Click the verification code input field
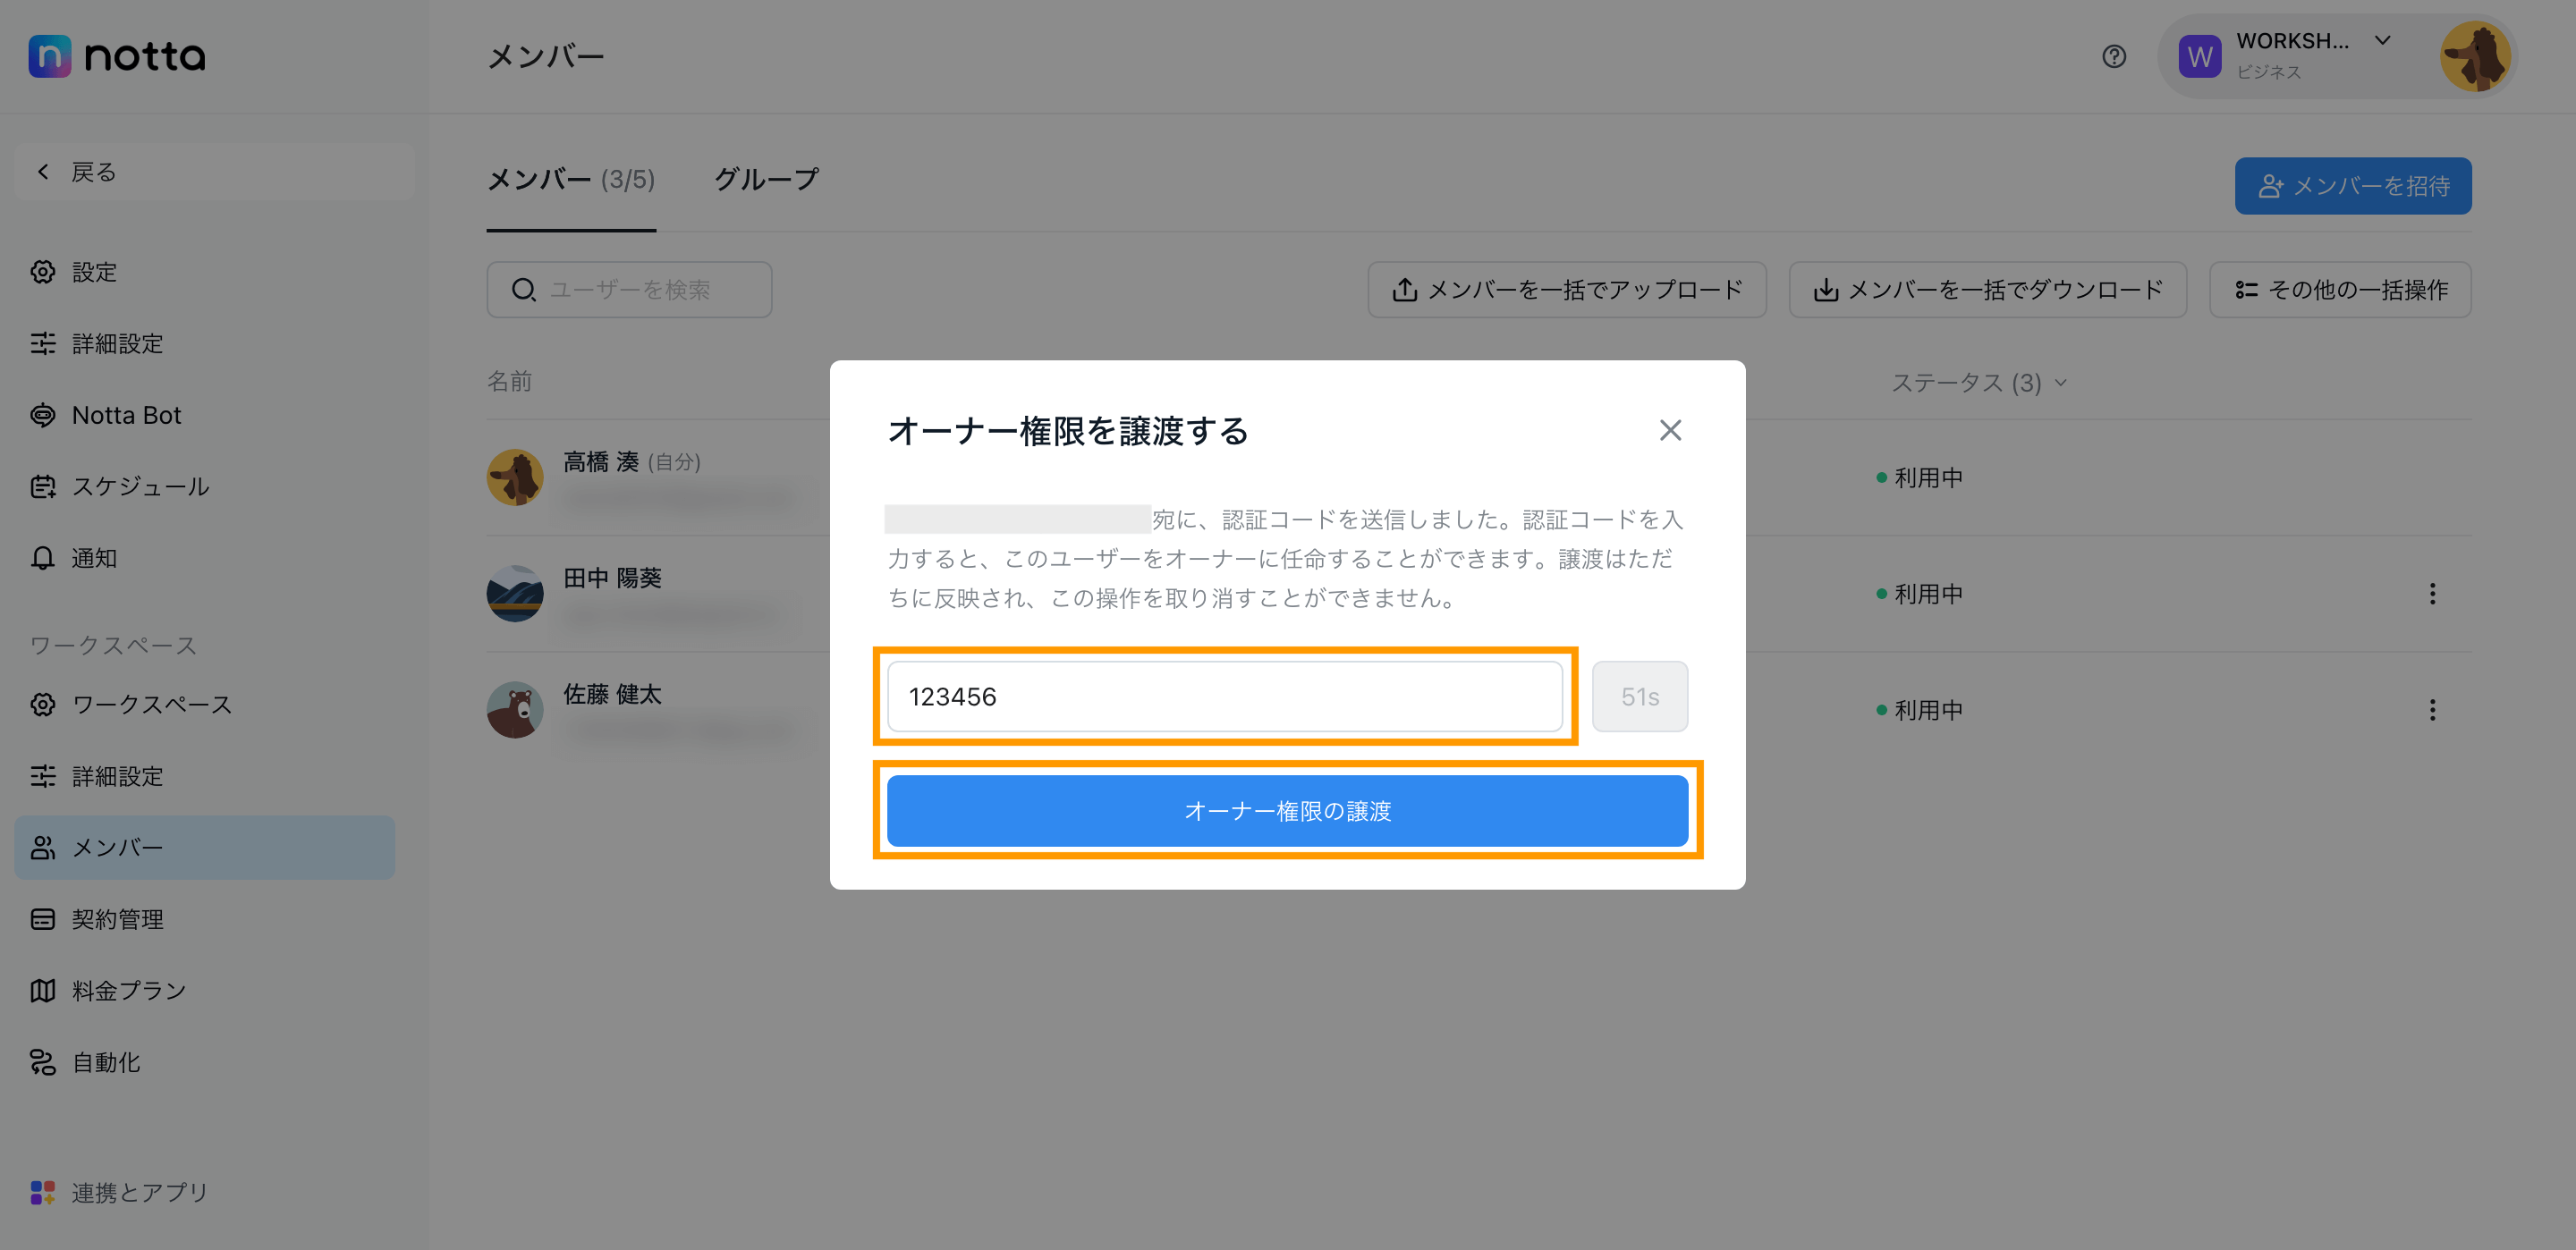 pyautogui.click(x=1225, y=696)
